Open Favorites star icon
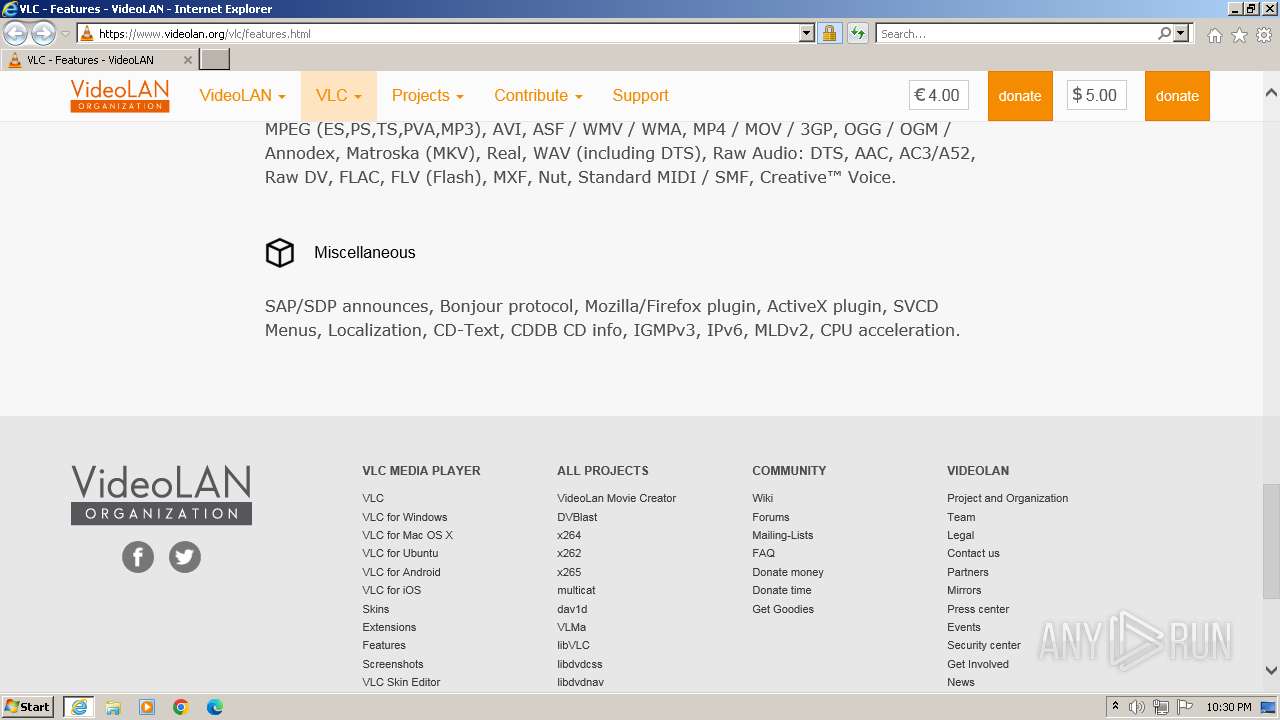The height and width of the screenshot is (720, 1280). click(1239, 35)
